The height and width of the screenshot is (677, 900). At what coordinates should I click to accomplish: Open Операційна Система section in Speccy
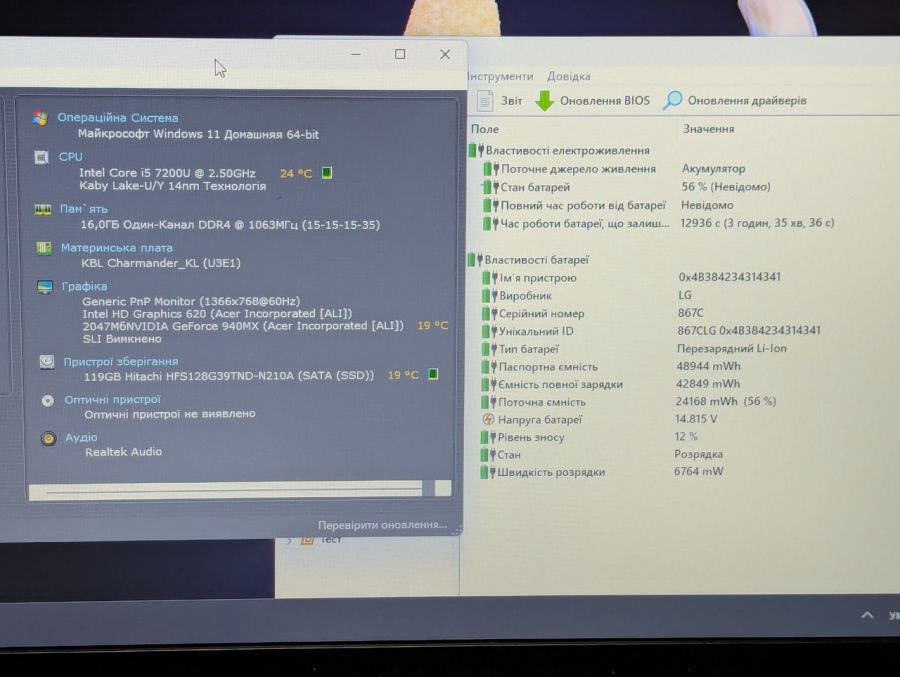[118, 118]
